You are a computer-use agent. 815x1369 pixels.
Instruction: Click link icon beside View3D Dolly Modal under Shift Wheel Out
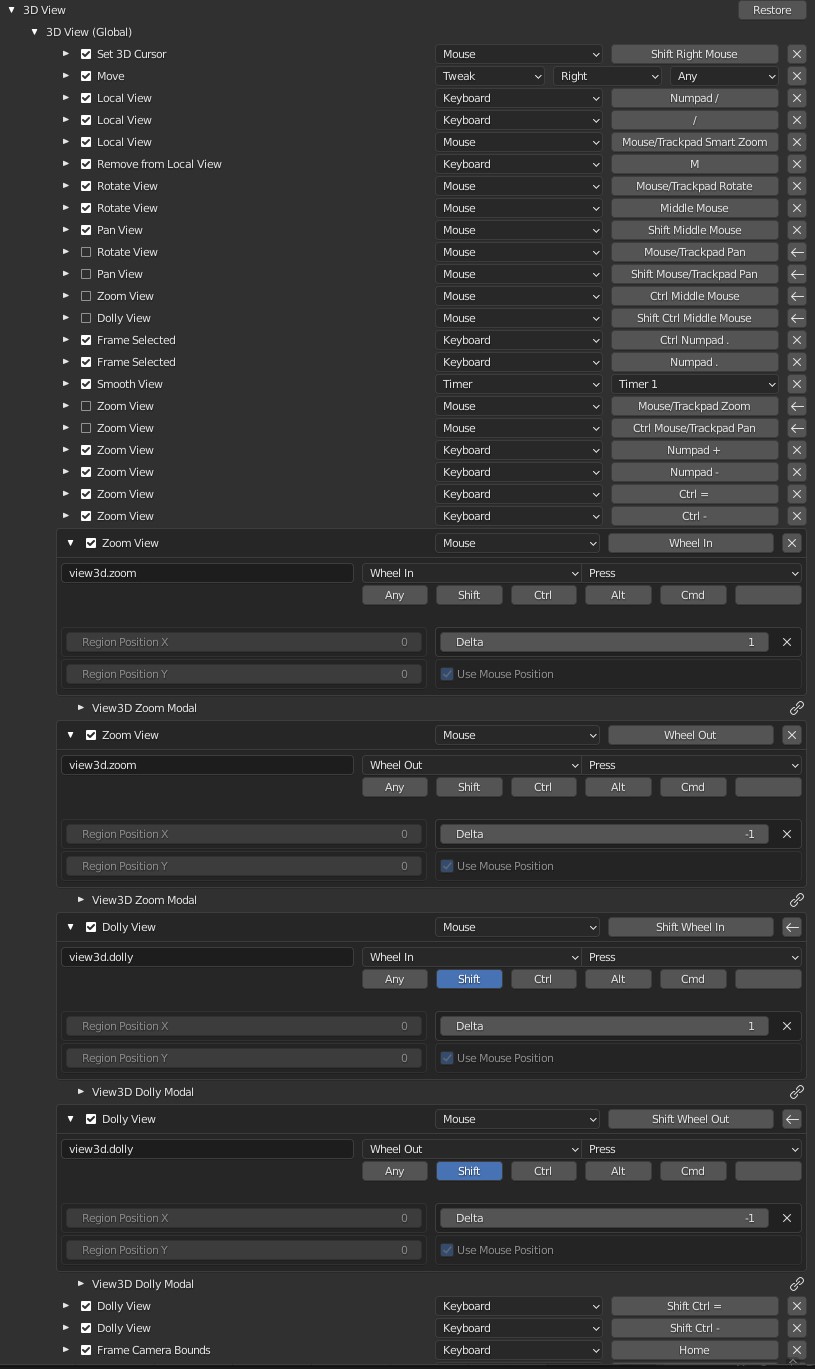coord(796,1284)
